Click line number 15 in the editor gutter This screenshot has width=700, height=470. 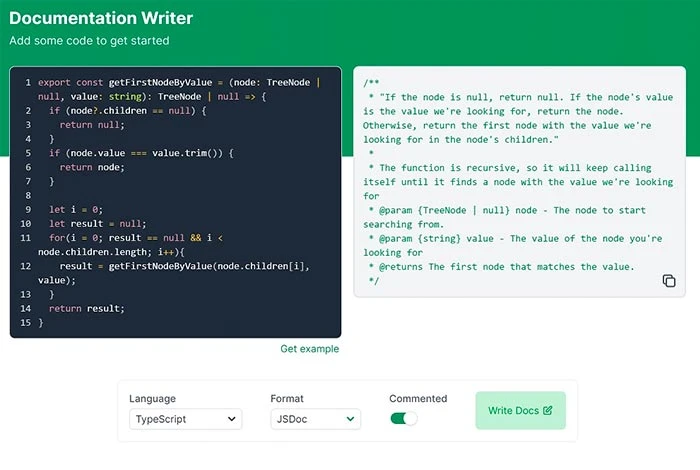(x=25, y=322)
